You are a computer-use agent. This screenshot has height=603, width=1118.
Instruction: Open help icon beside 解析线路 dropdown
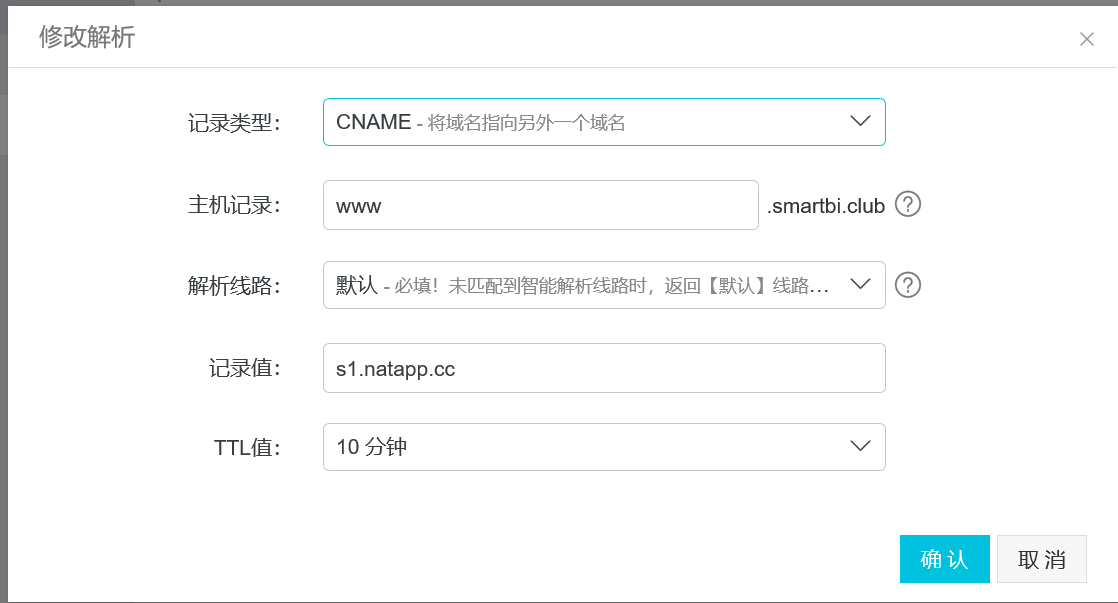click(x=908, y=285)
